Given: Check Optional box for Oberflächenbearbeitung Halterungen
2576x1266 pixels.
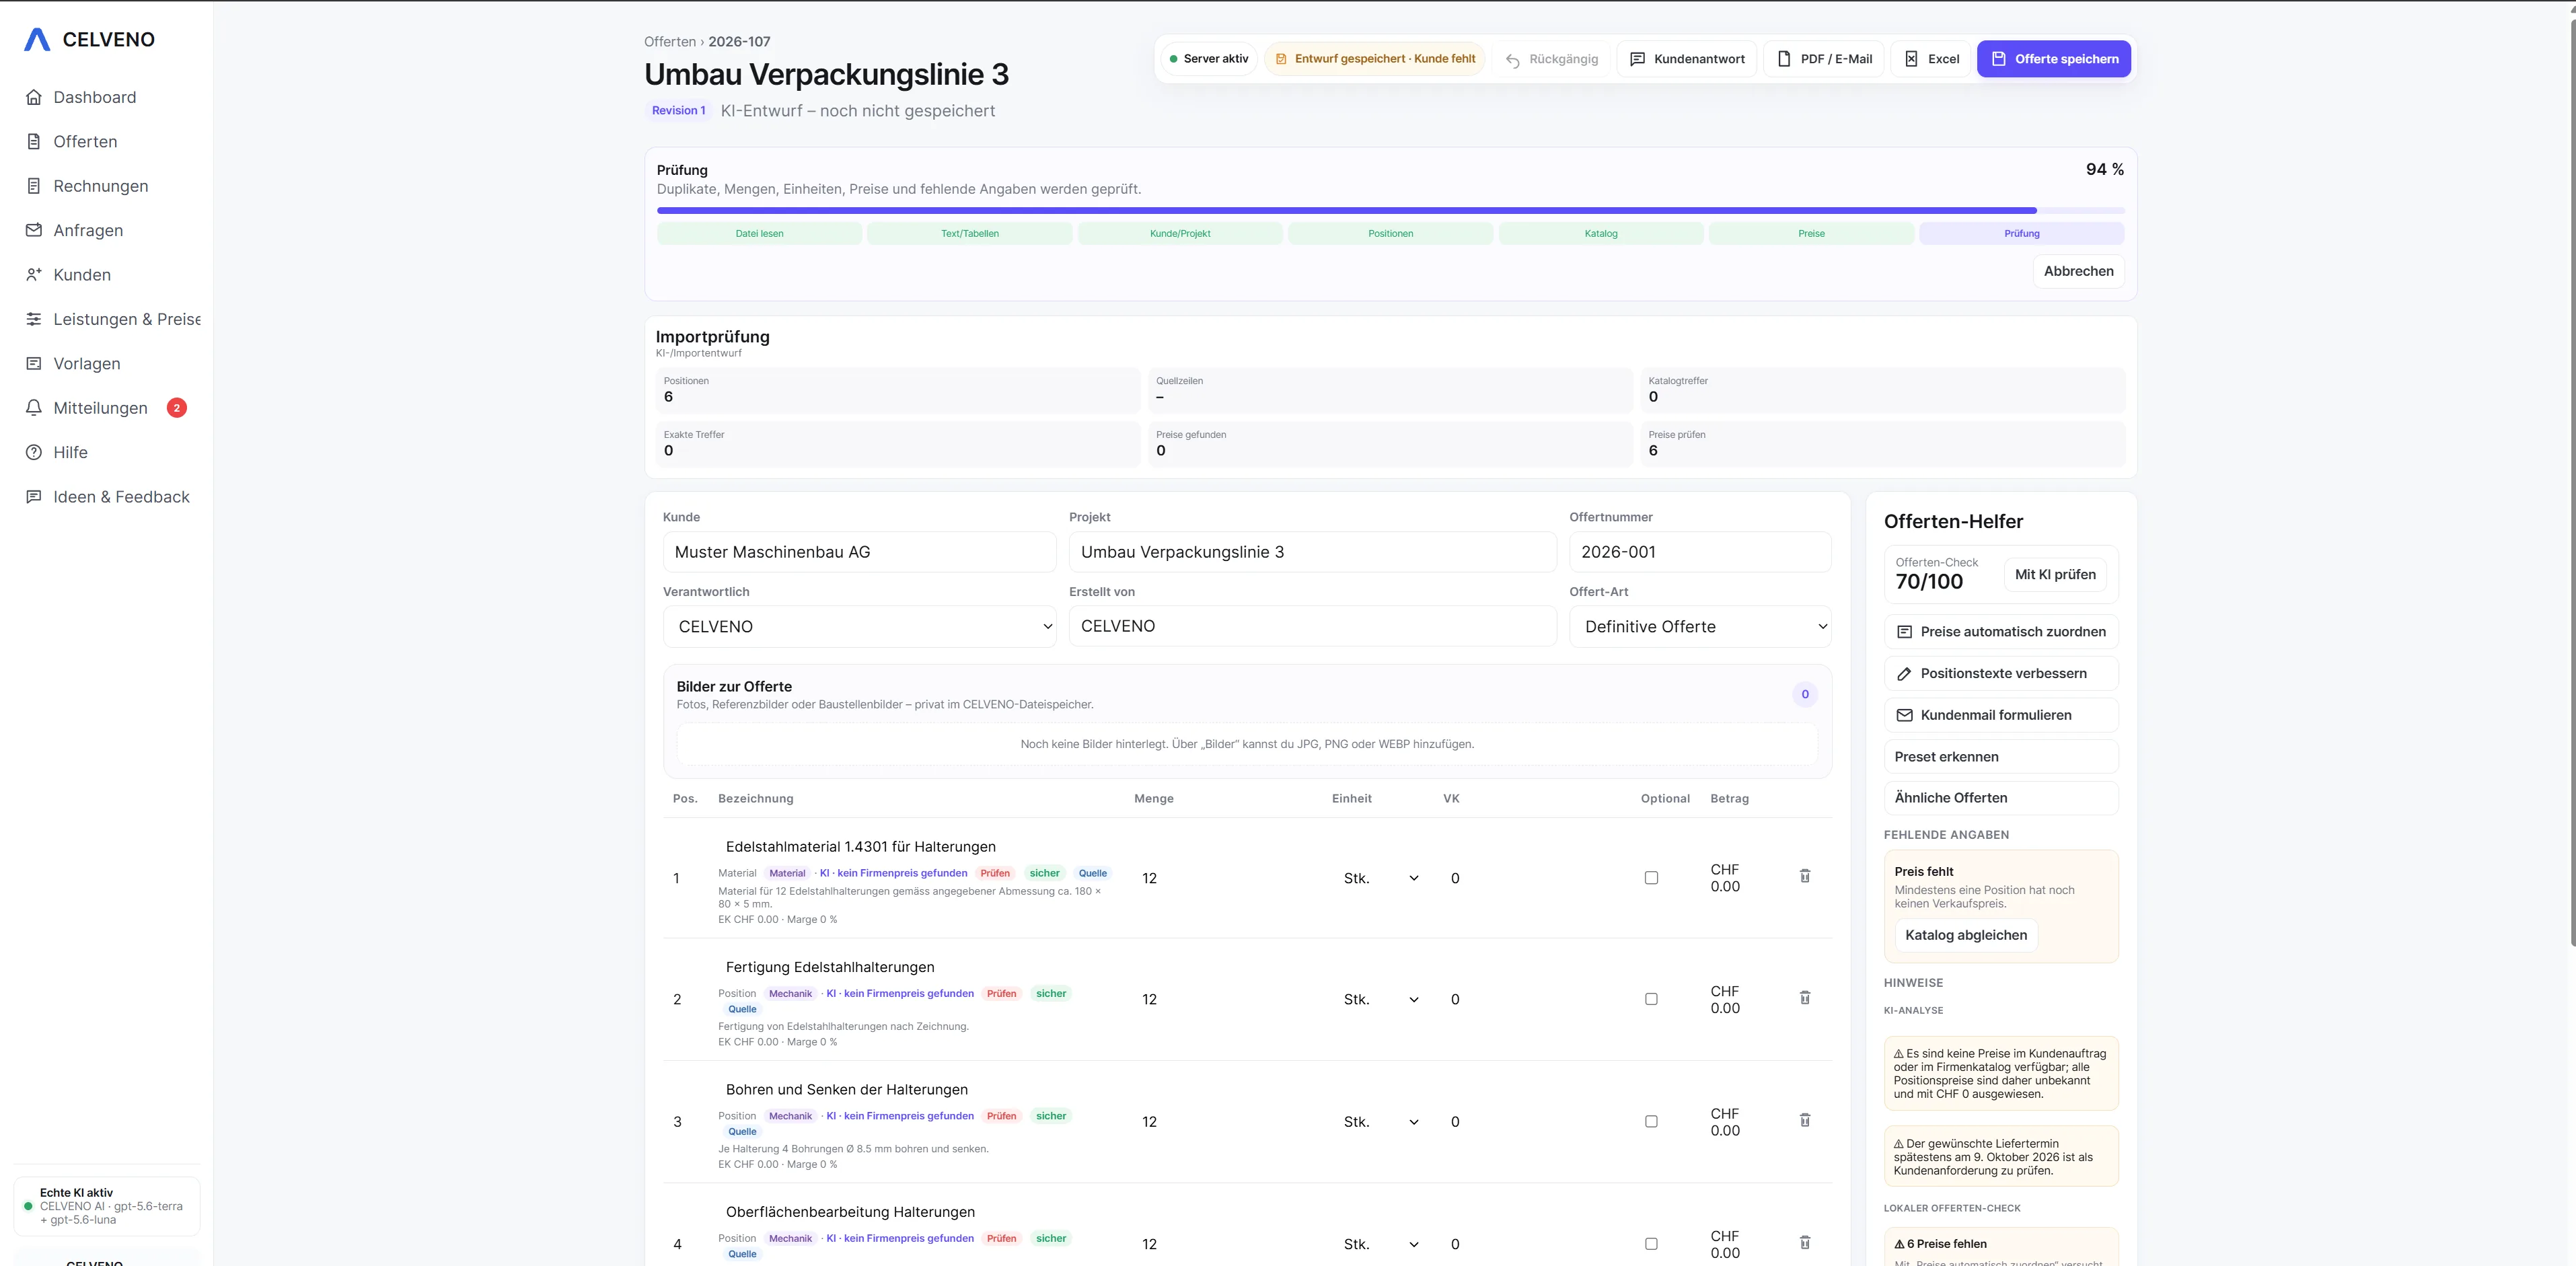Looking at the screenshot, I should coord(1651,1244).
